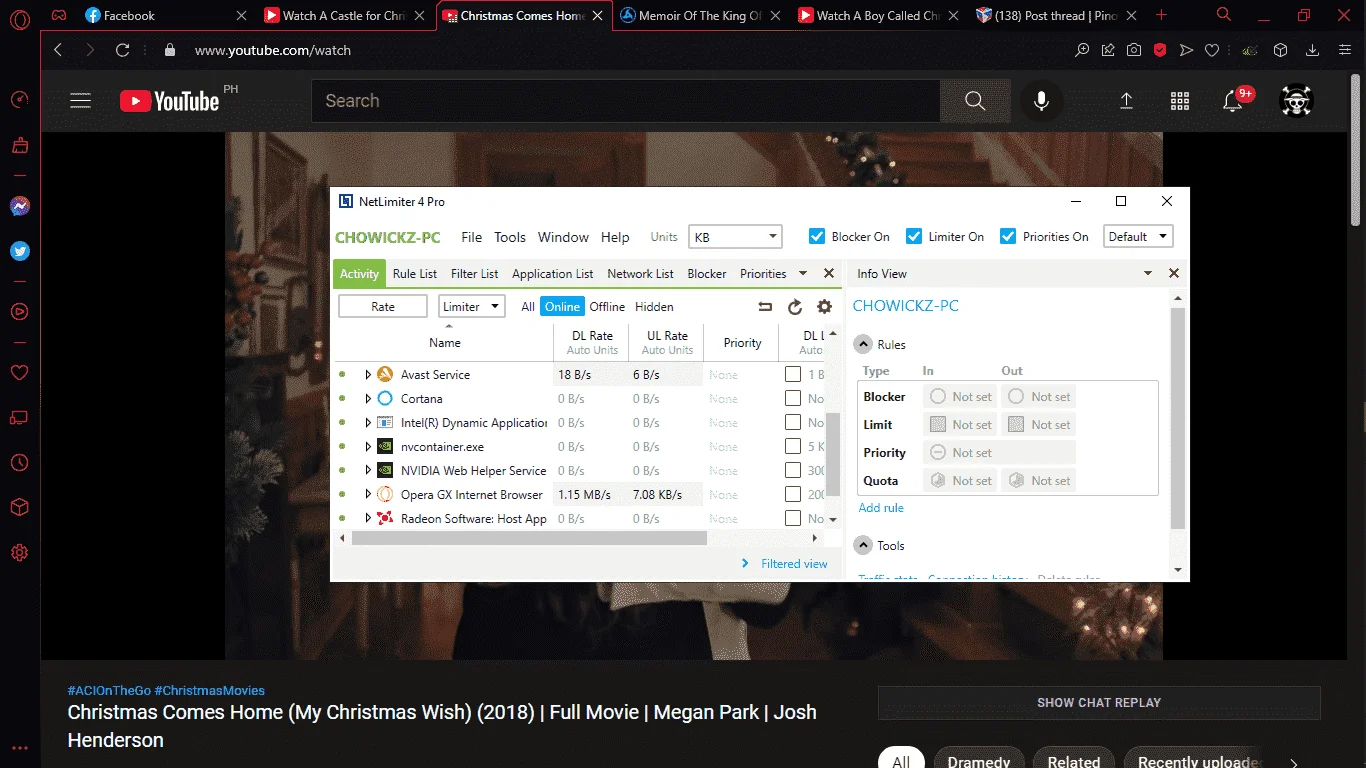
Task: Open the YouTube account avatar menu
Action: click(x=1296, y=100)
